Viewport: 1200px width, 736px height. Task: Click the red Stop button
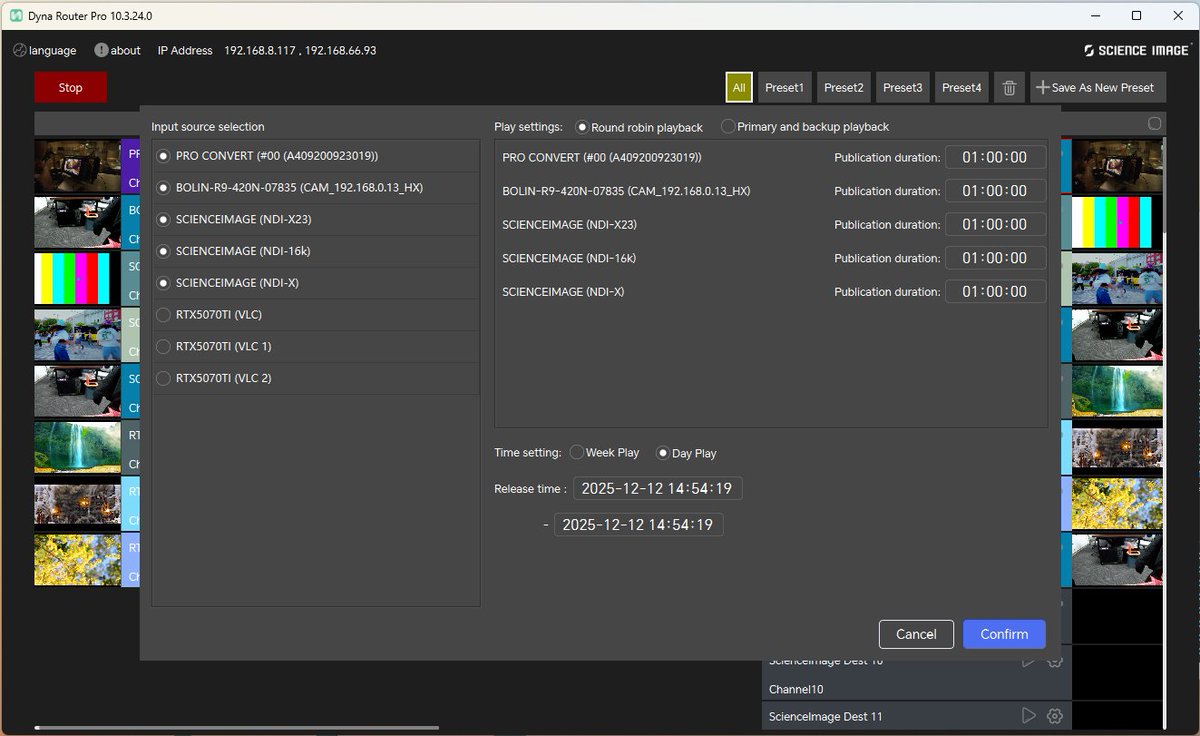point(70,87)
